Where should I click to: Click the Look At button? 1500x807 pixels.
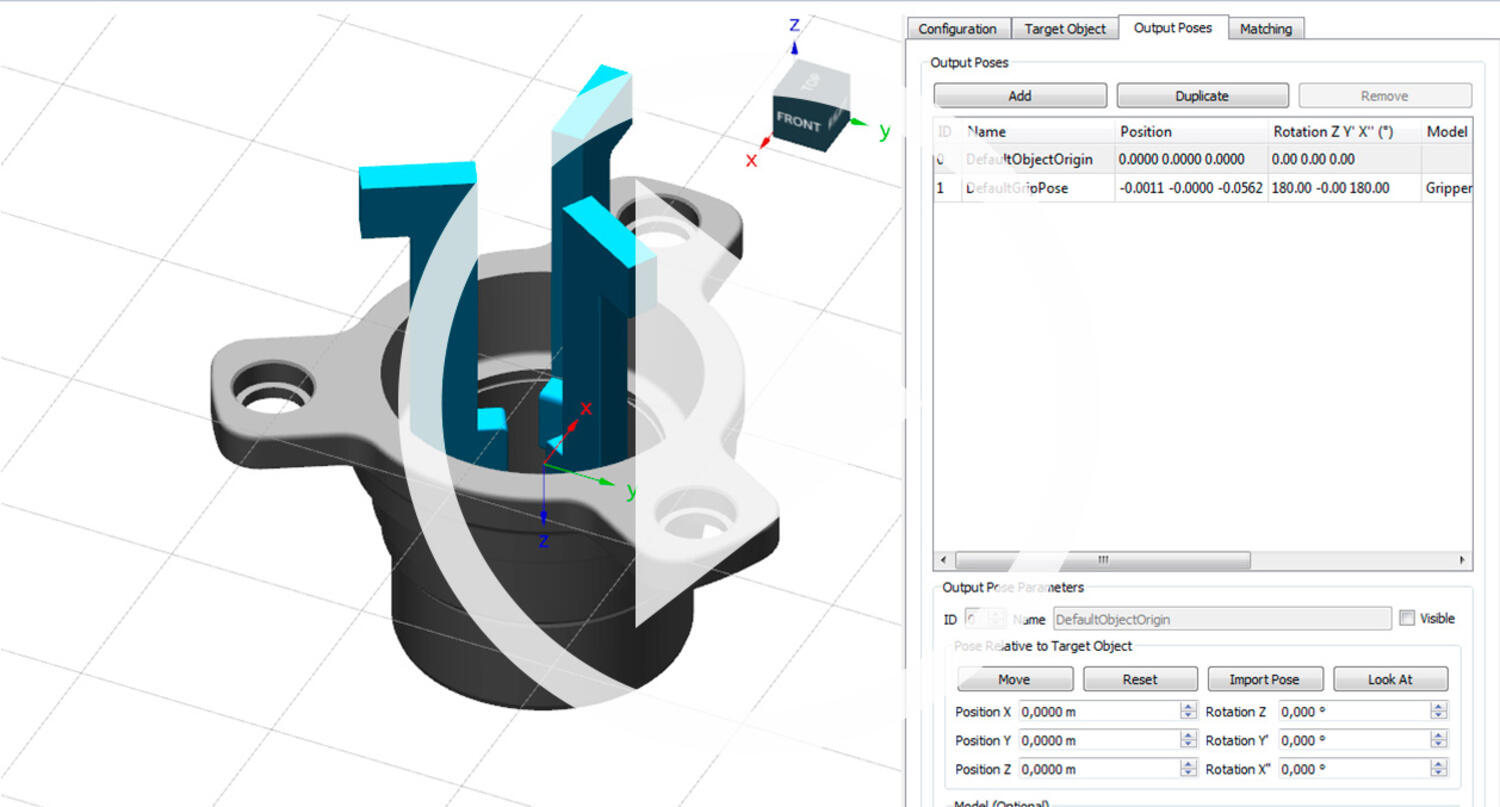(x=1389, y=680)
